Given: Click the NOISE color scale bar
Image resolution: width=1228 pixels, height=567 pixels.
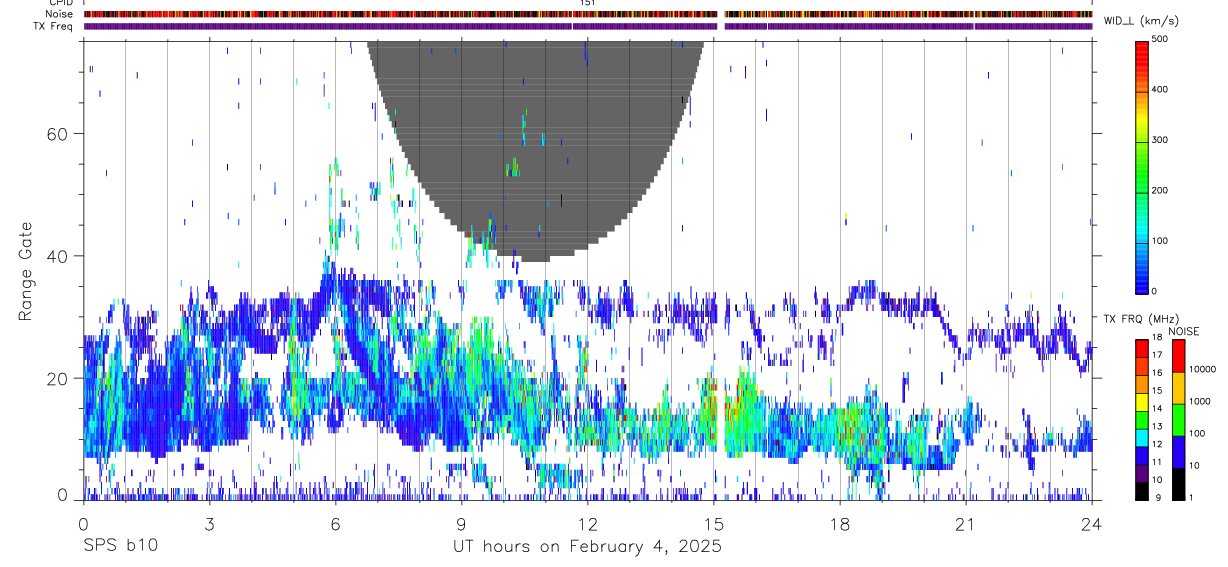Looking at the screenshot, I should coord(1179,419).
